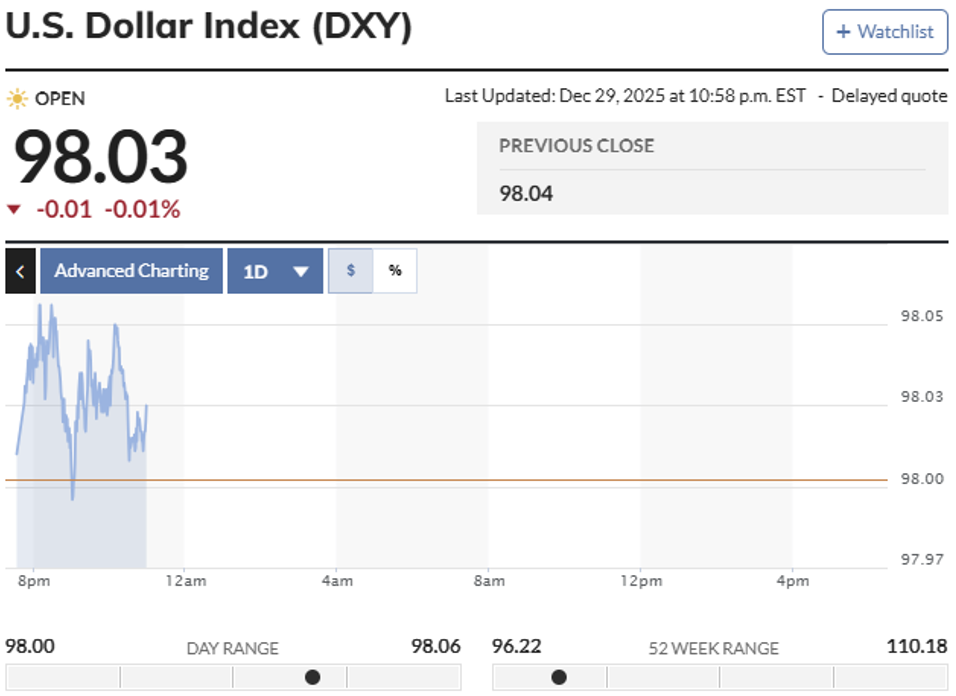
Task: Click the sun market-open icon
Action: 17,98
